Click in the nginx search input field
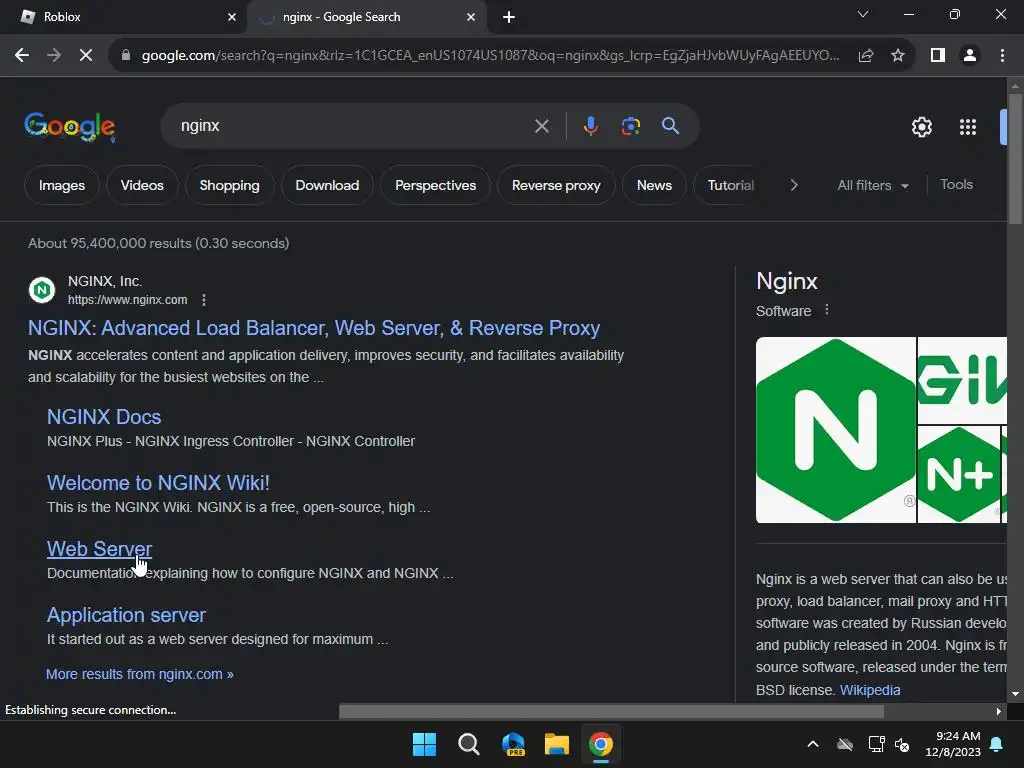 (353, 126)
